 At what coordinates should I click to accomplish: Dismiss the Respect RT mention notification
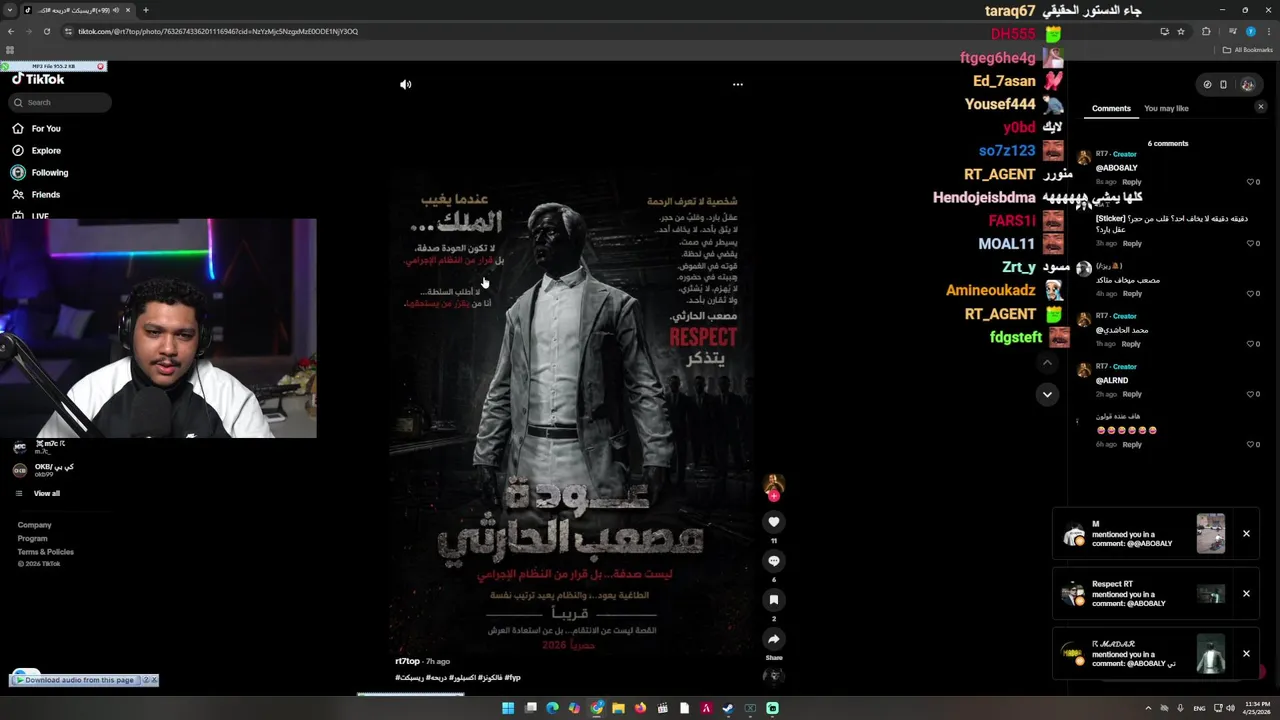click(1246, 594)
